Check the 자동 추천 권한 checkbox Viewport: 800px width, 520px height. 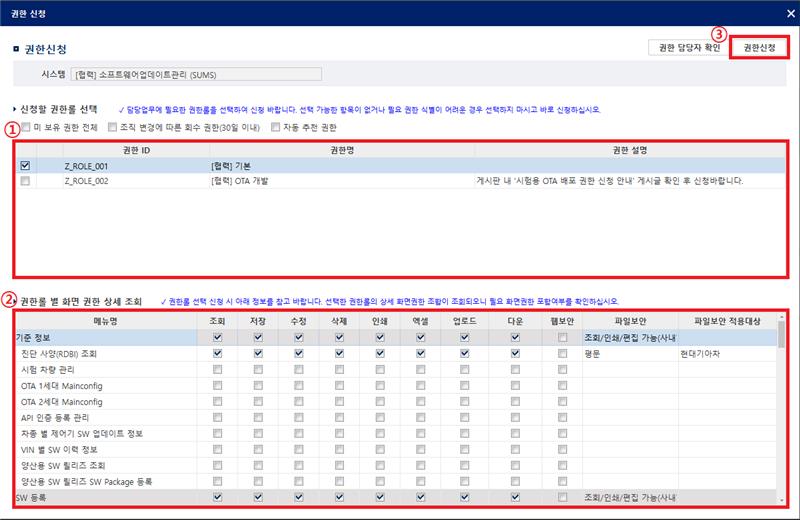[276, 127]
